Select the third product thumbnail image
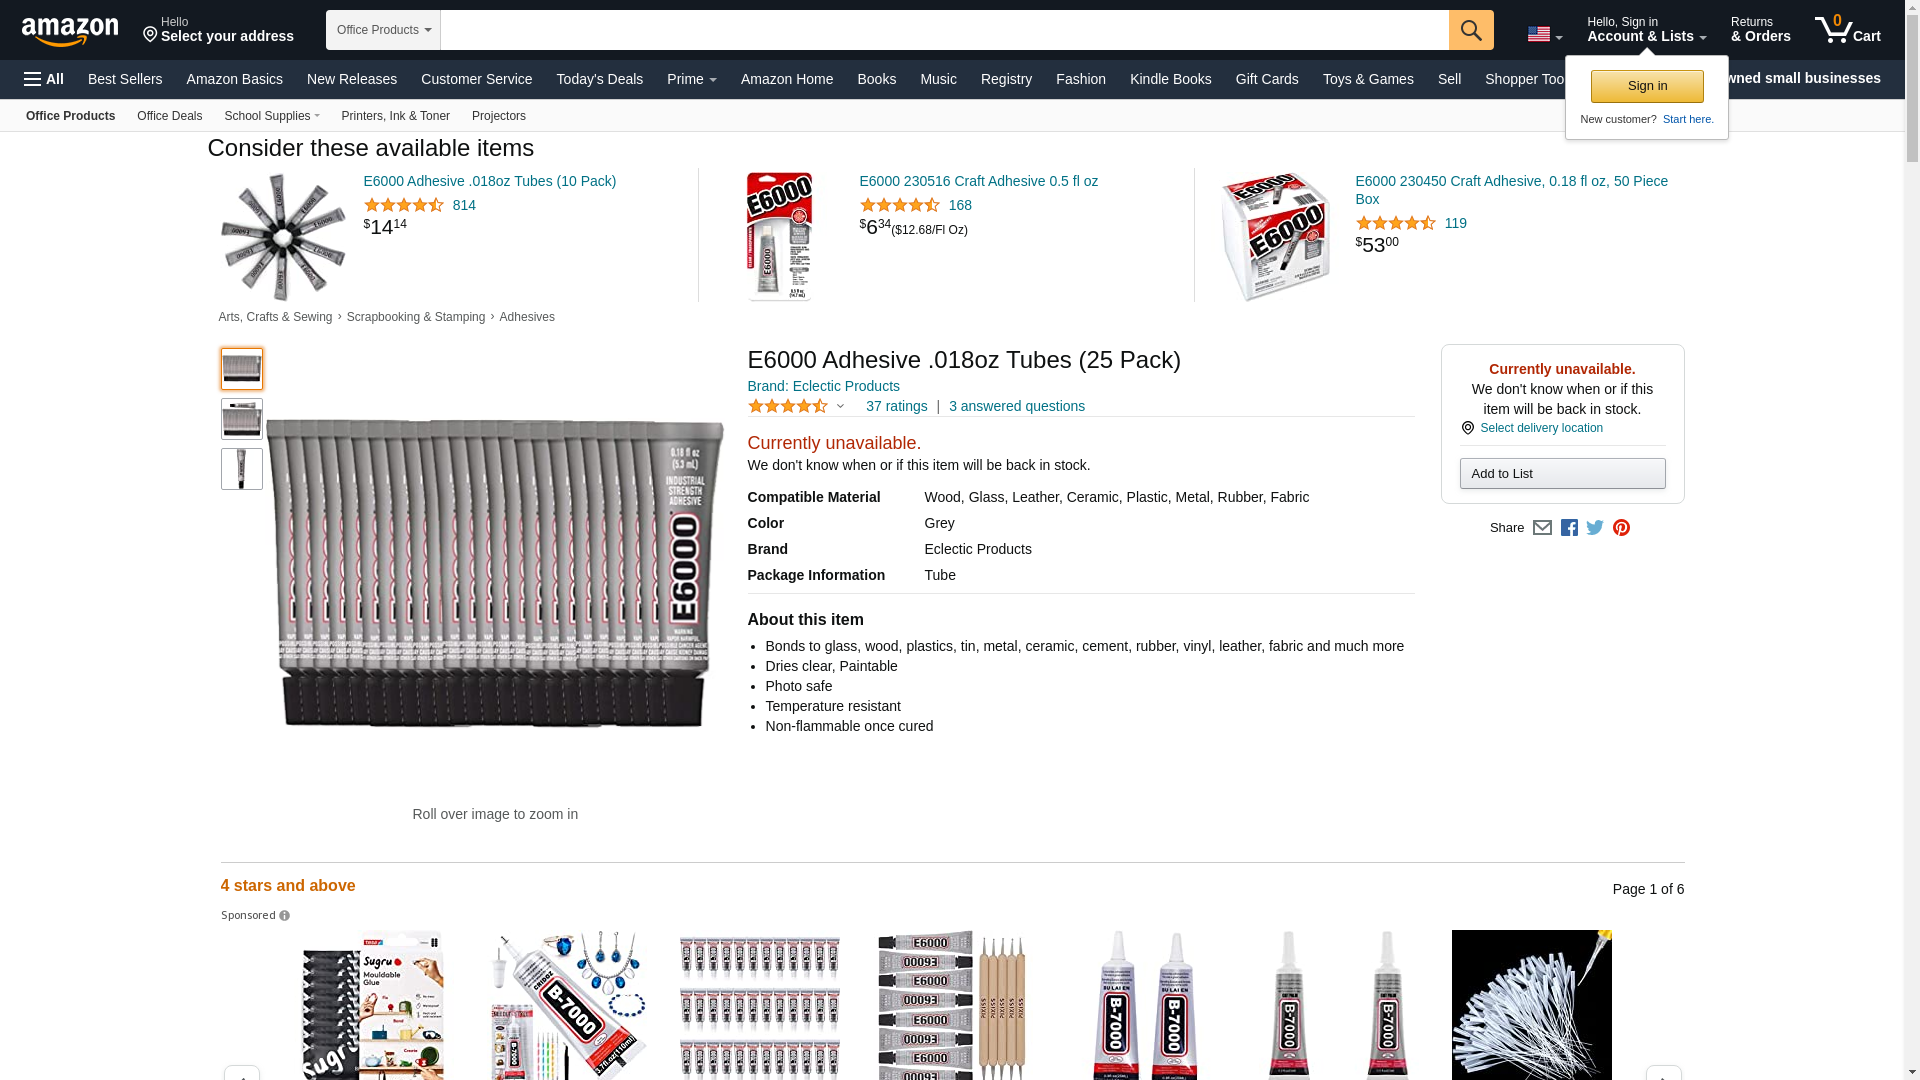 (242, 469)
